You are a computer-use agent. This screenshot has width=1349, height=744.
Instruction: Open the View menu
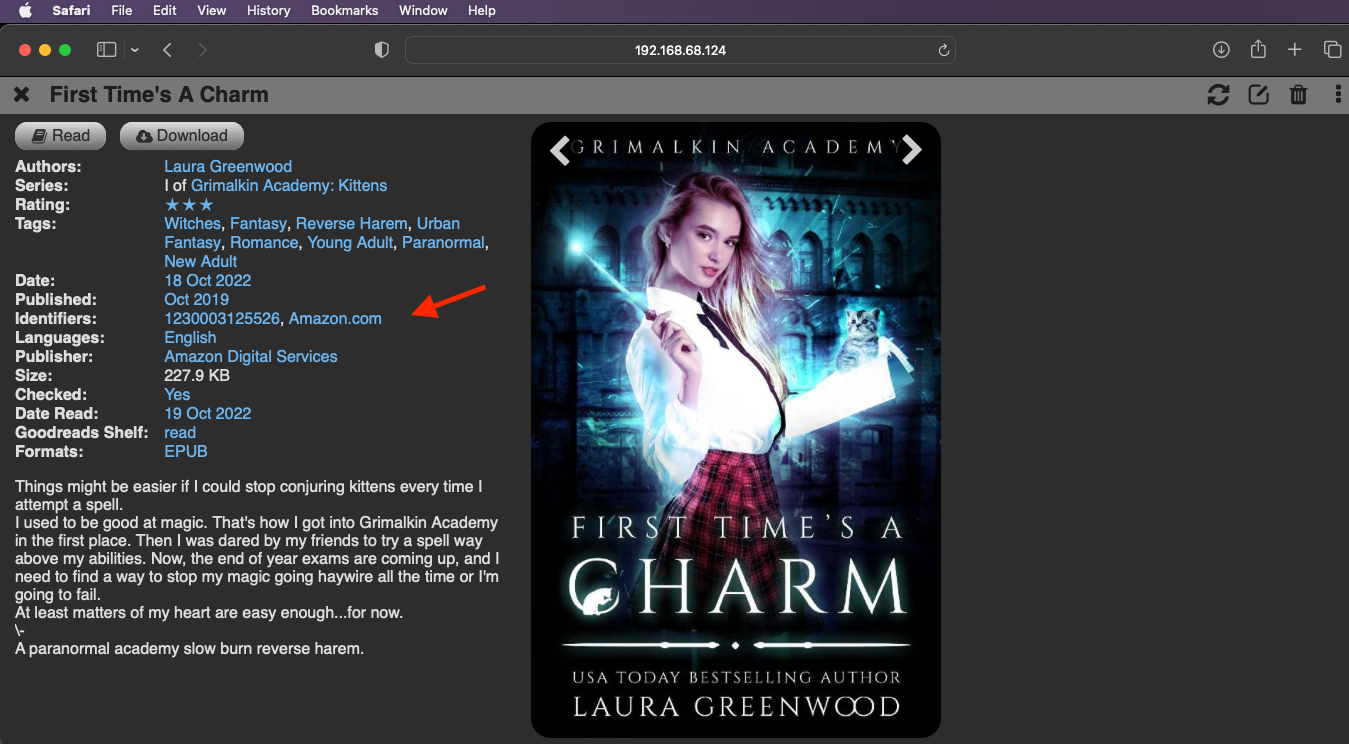[x=212, y=11]
